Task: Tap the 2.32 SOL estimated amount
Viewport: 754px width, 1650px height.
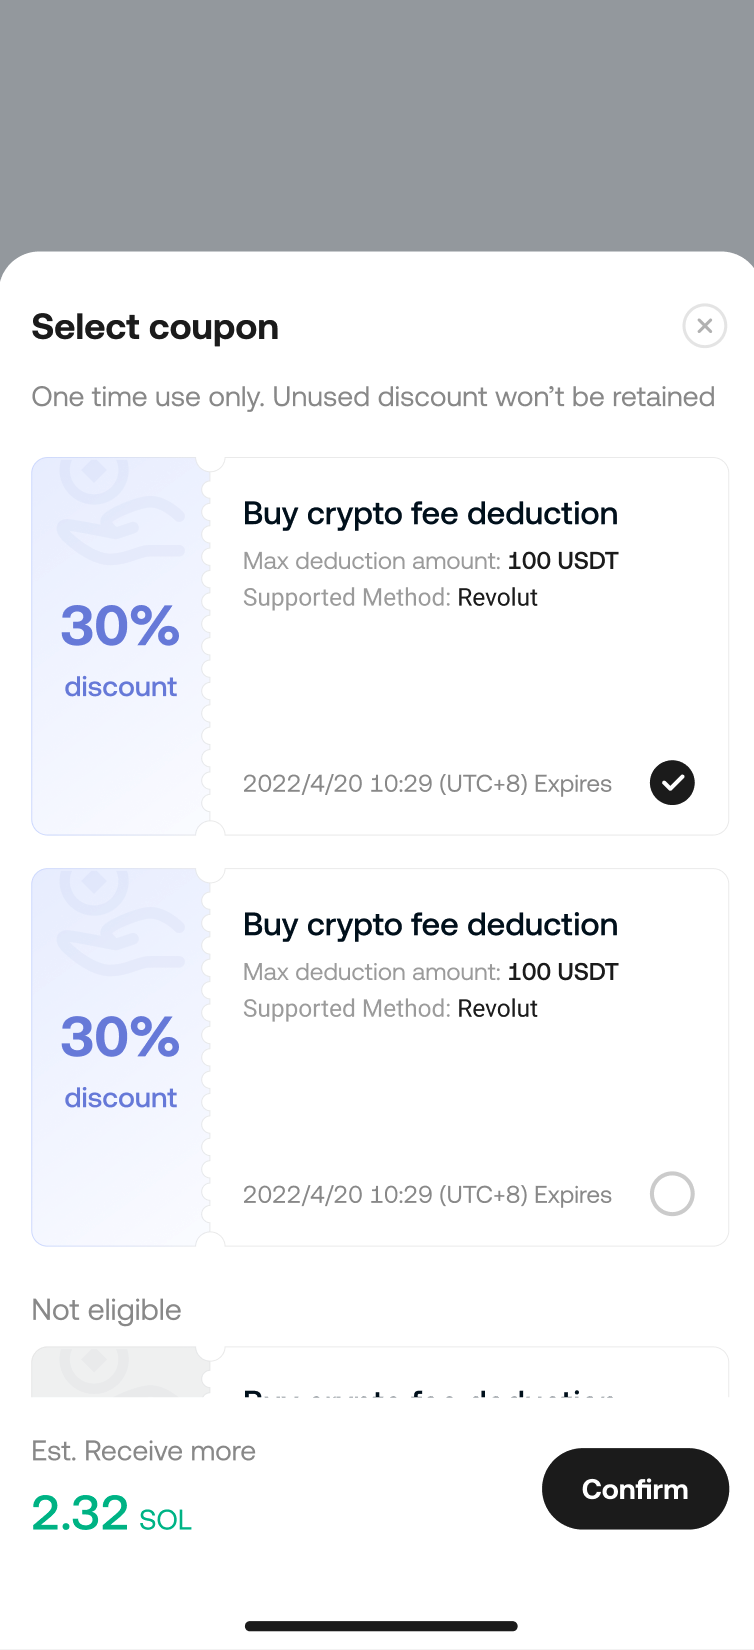Action: [111, 1513]
